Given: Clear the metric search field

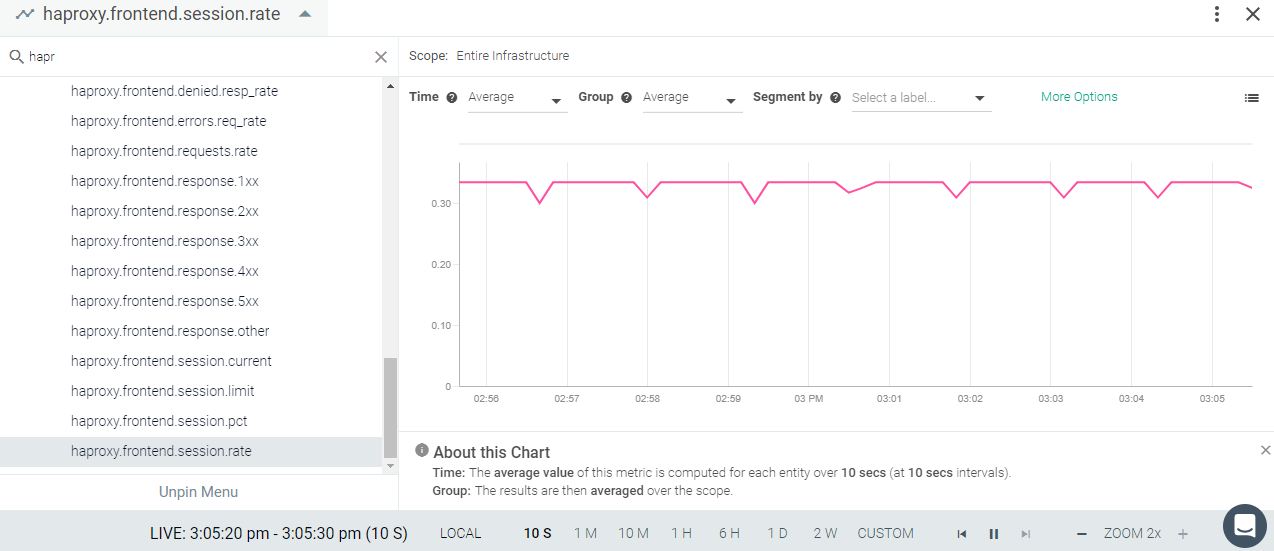Looking at the screenshot, I should (380, 57).
